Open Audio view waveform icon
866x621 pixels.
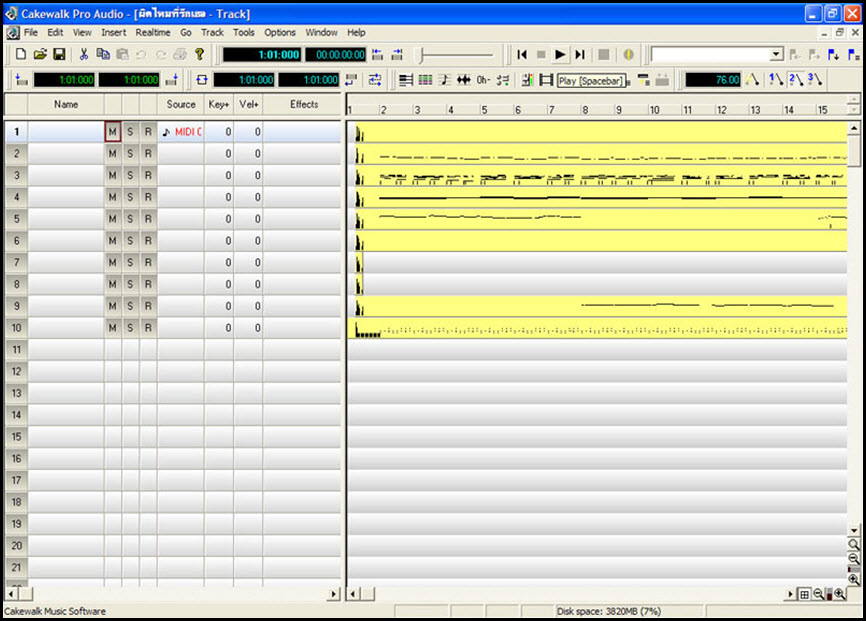[464, 80]
